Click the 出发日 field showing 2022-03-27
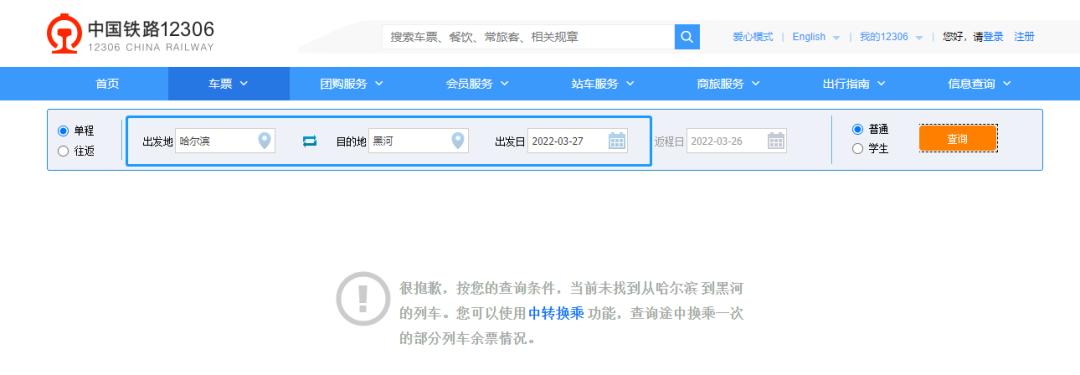The height and width of the screenshot is (375, 1080). click(577, 141)
